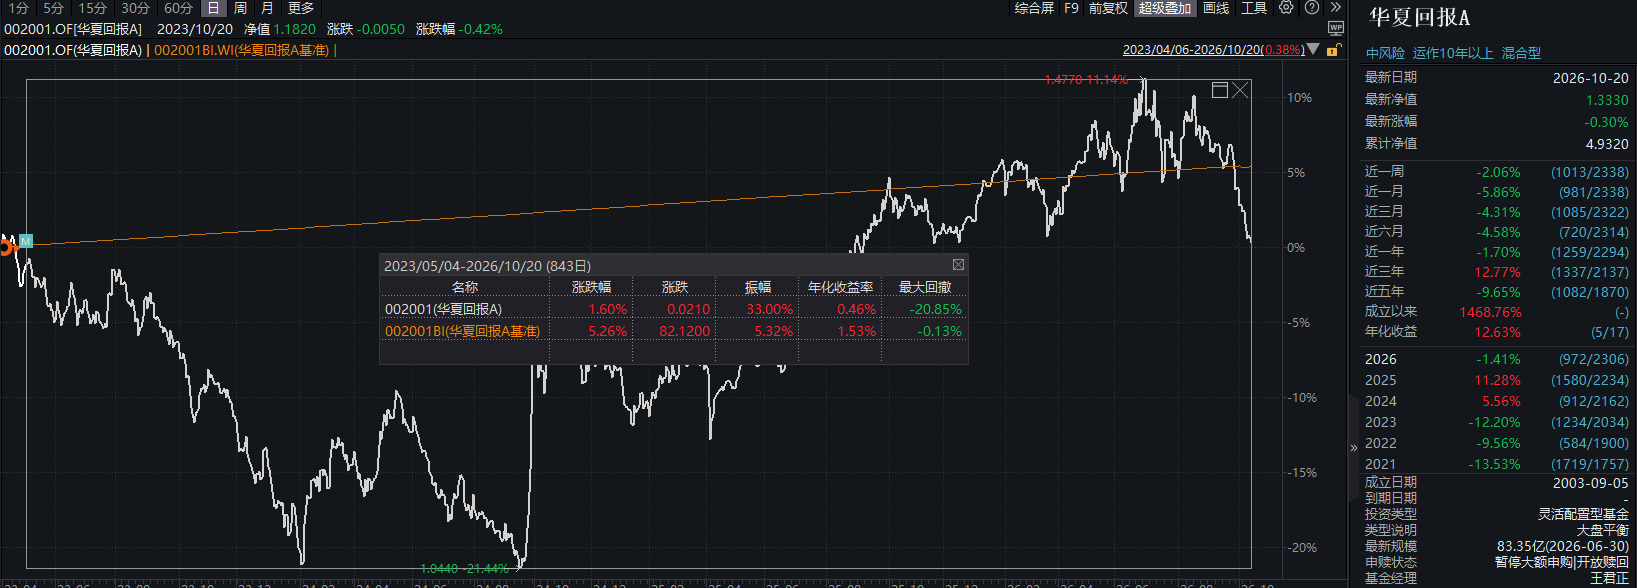Click the 最新规模 83.35亿 value
1637x588 pixels.
1563,546
